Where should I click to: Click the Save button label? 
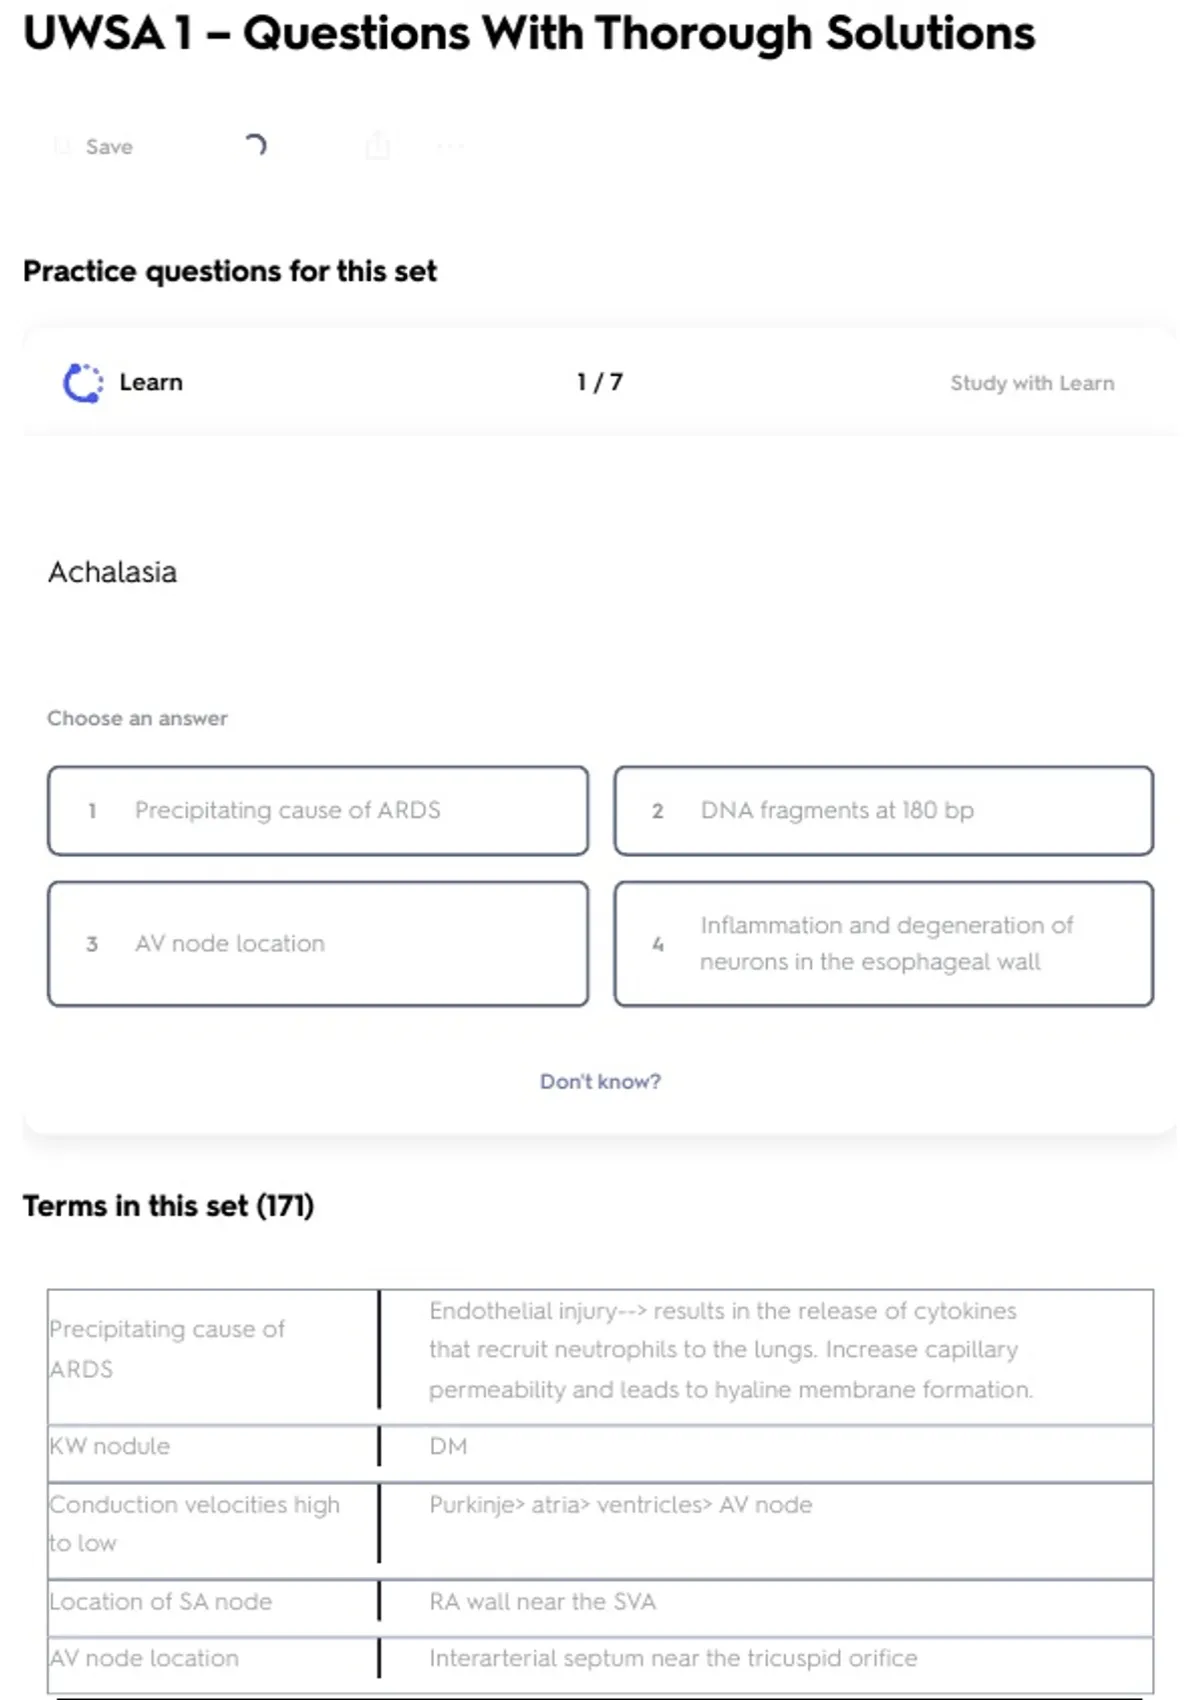pyautogui.click(x=109, y=147)
